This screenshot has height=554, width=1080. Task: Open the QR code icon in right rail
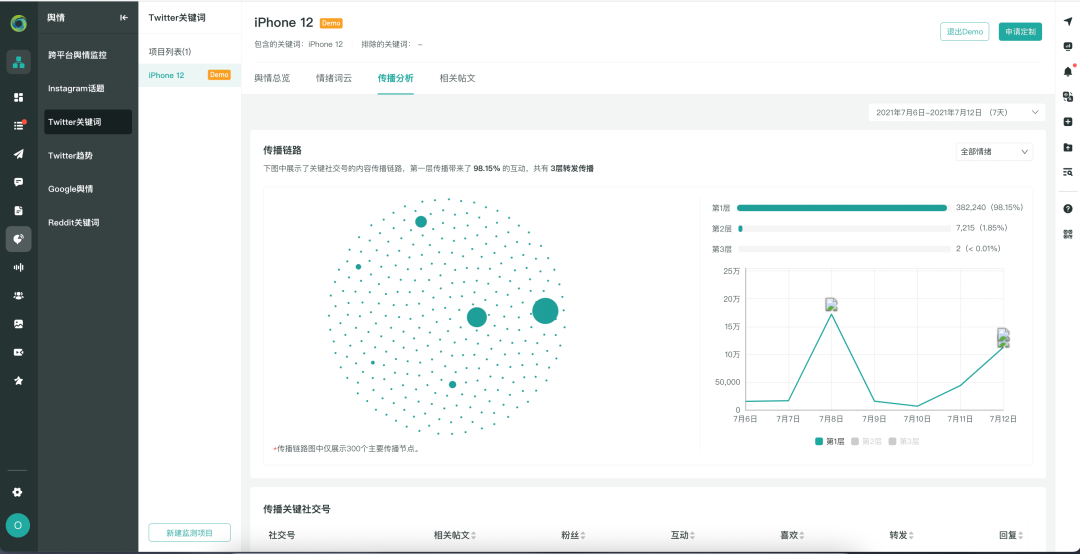[1068, 234]
